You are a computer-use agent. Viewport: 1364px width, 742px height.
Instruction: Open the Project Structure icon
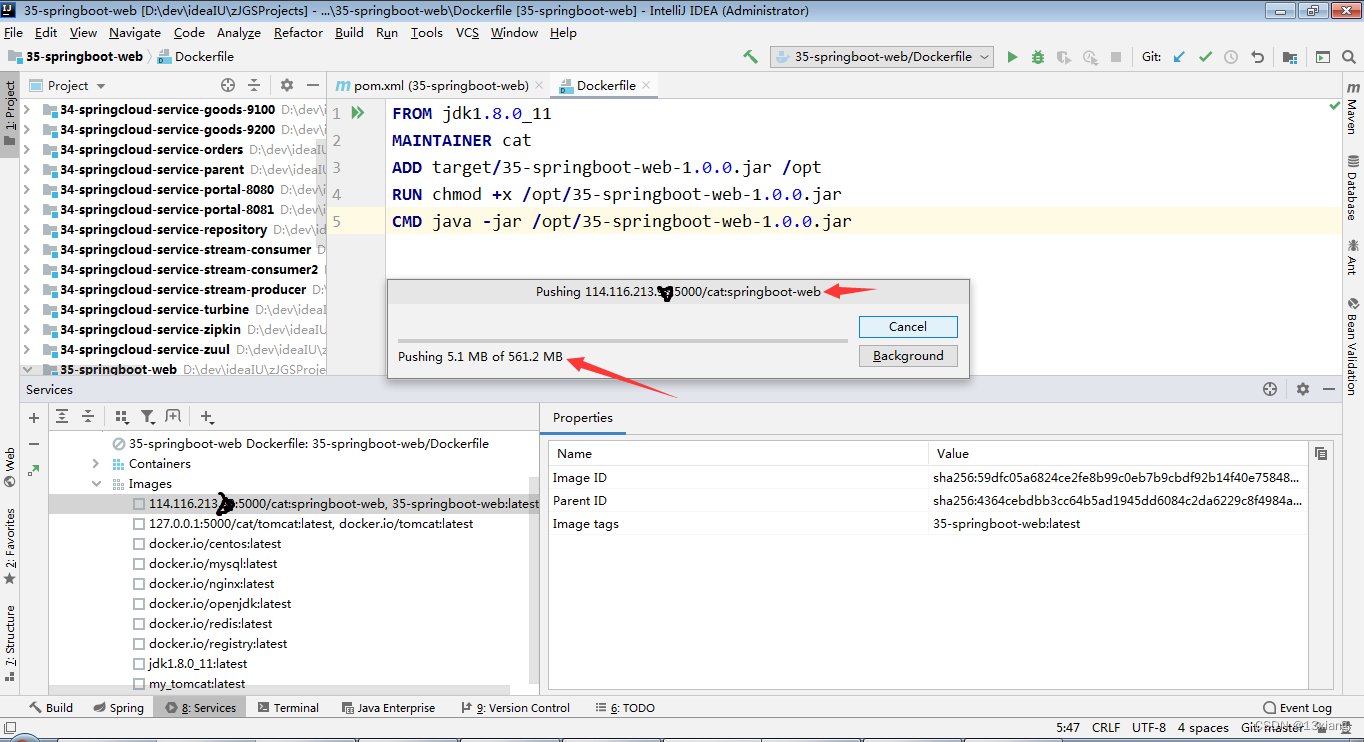[x=1290, y=57]
